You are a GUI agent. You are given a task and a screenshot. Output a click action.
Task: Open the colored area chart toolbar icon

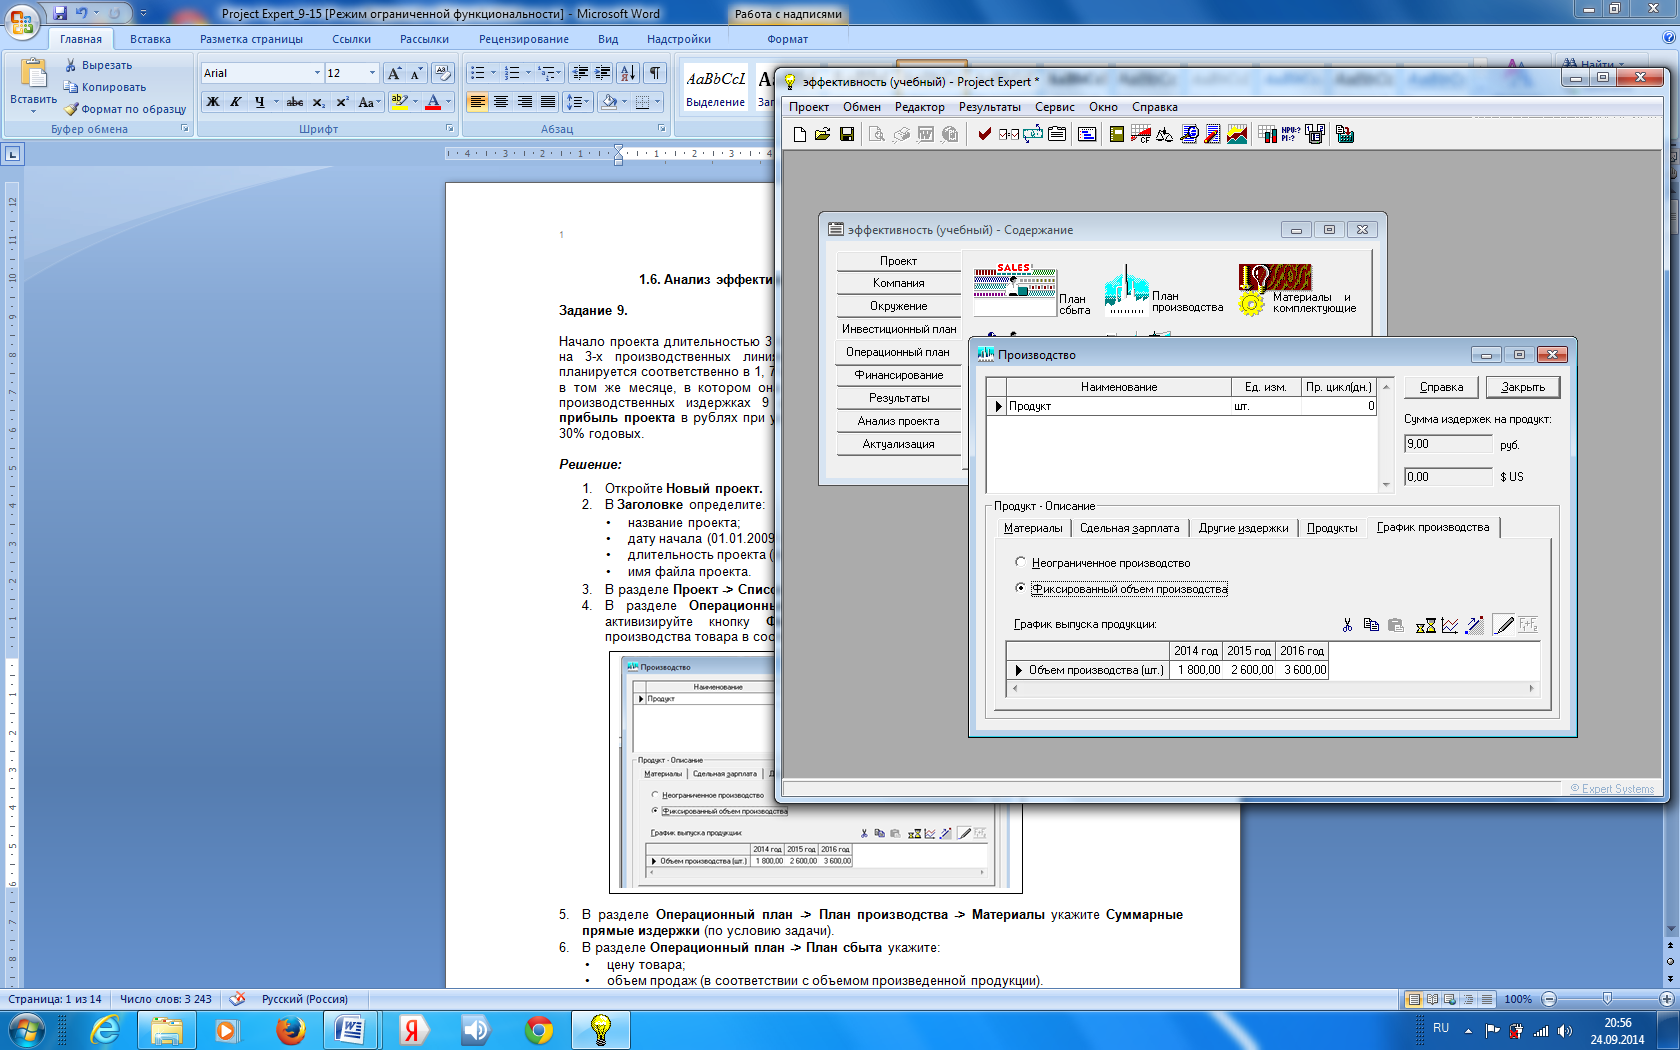pyautogui.click(x=1237, y=134)
